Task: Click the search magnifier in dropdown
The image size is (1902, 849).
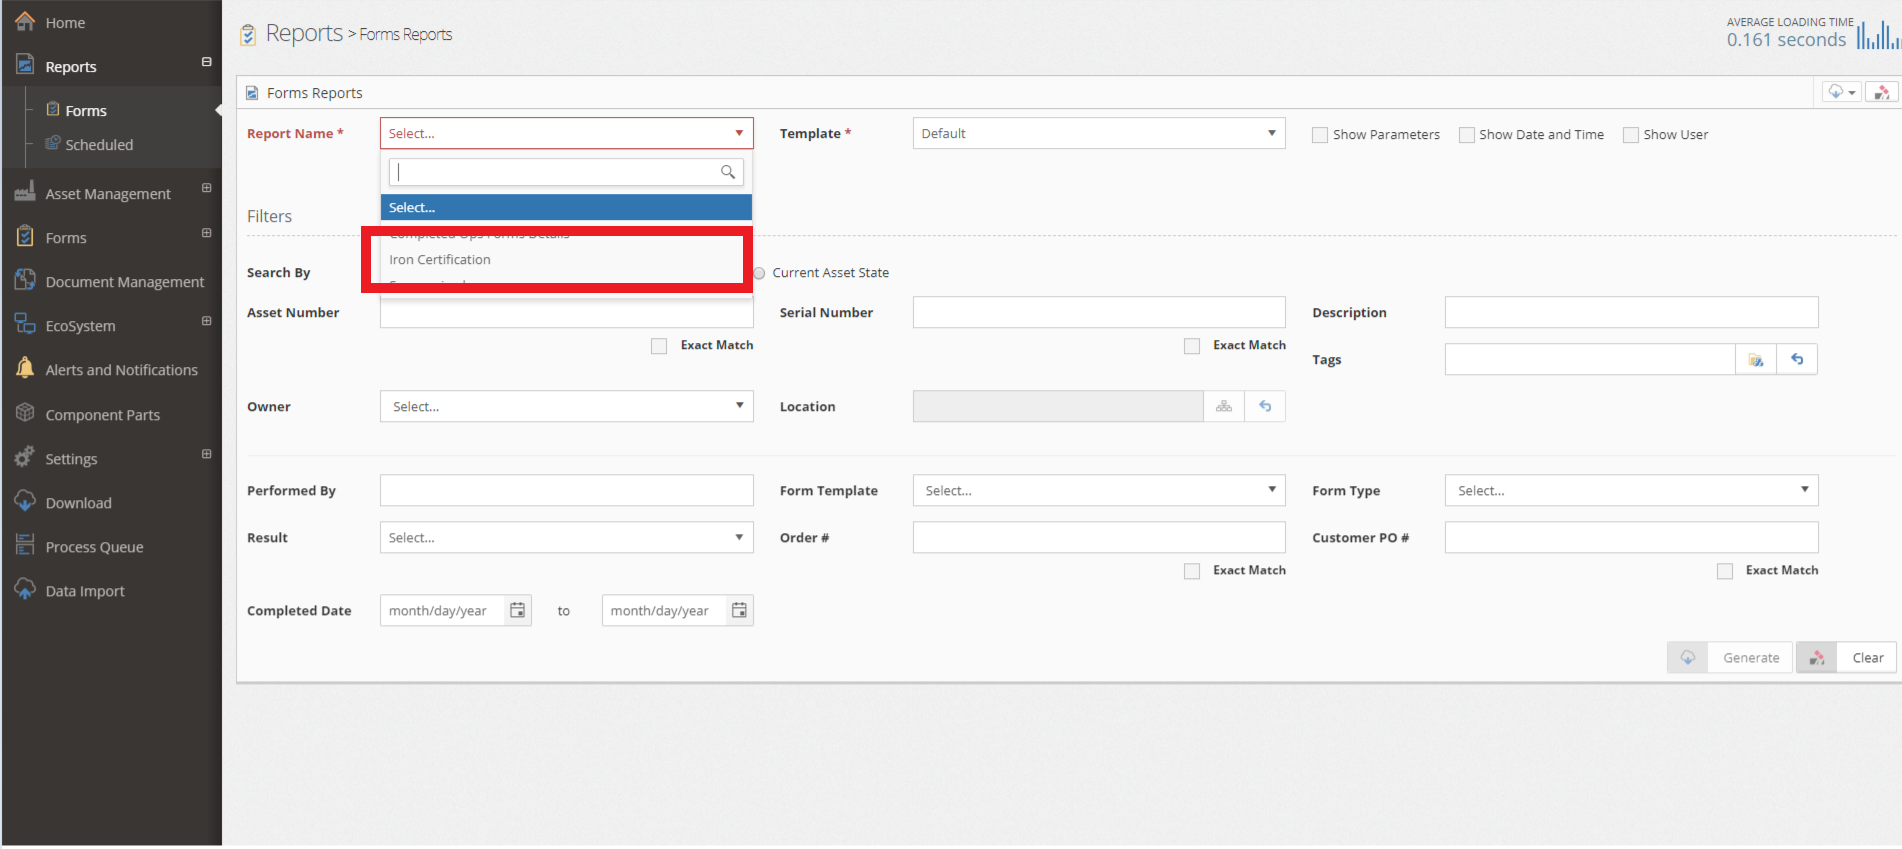Action: tap(728, 172)
